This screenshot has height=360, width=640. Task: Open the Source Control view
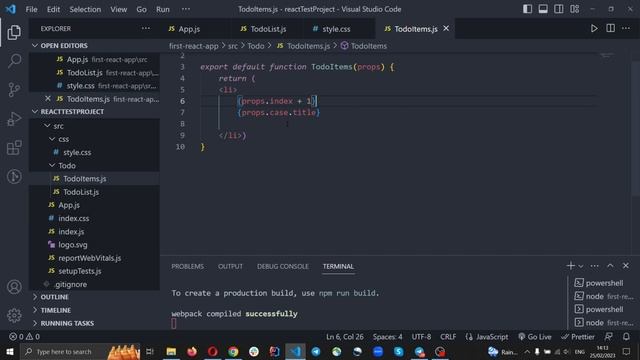(14, 90)
